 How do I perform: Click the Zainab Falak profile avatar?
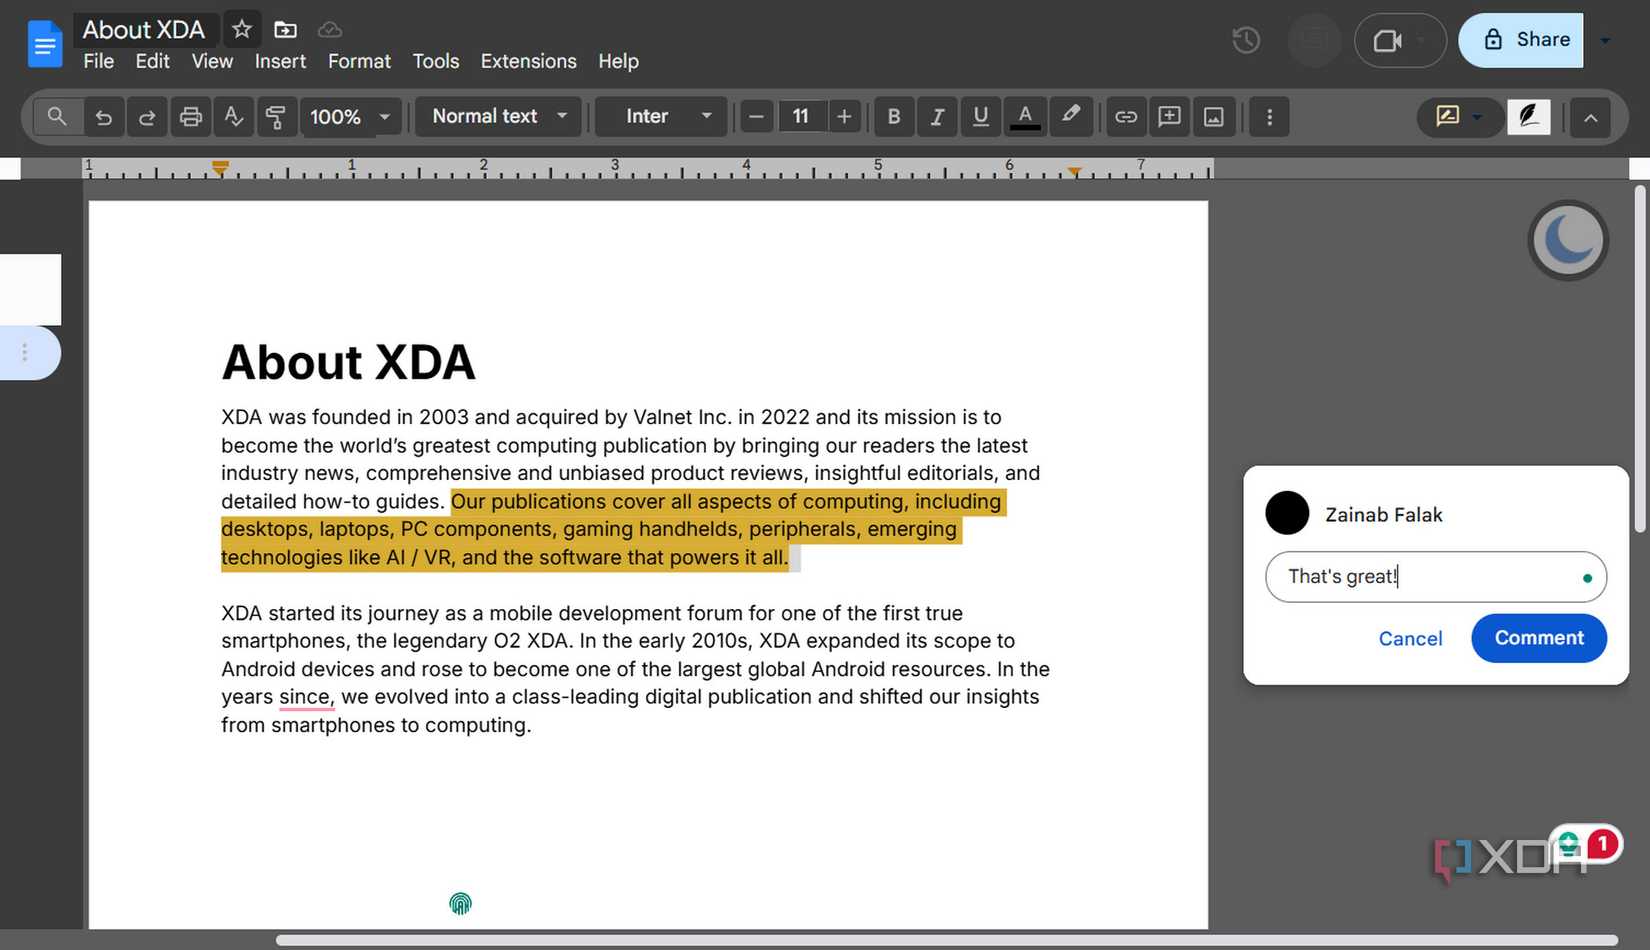pos(1287,513)
